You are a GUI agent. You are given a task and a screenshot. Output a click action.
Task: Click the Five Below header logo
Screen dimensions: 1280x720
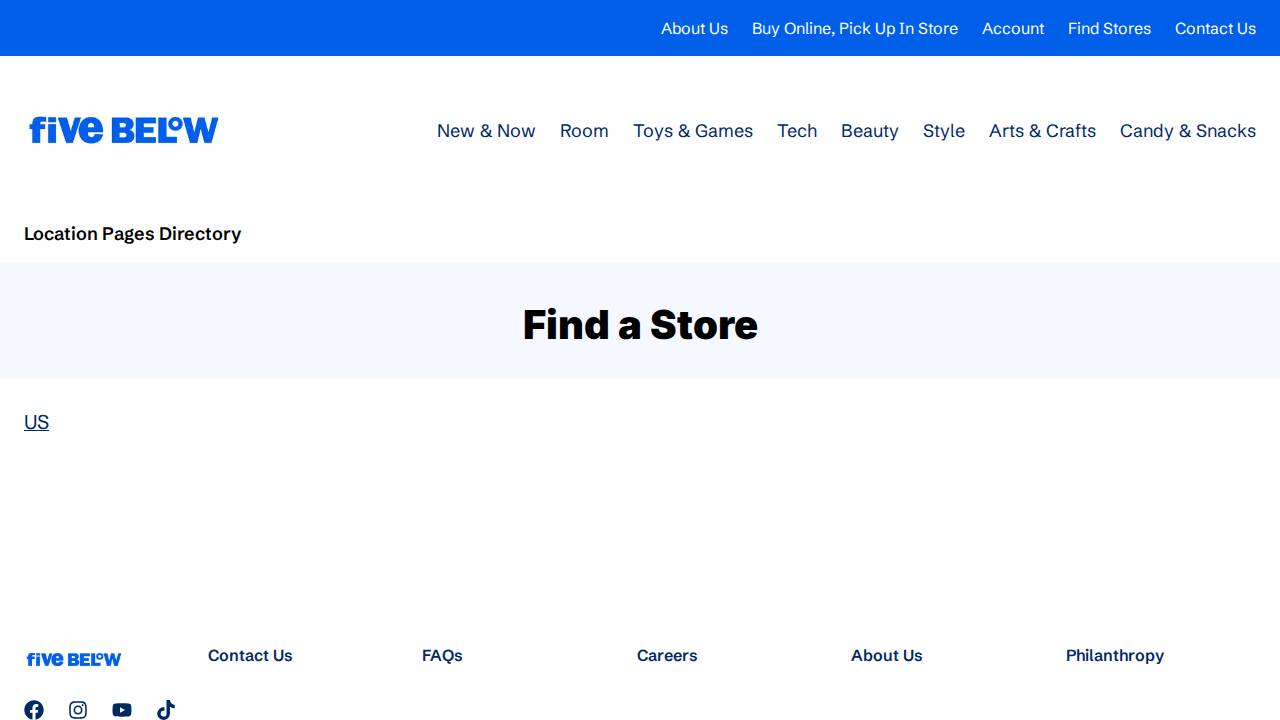click(124, 130)
